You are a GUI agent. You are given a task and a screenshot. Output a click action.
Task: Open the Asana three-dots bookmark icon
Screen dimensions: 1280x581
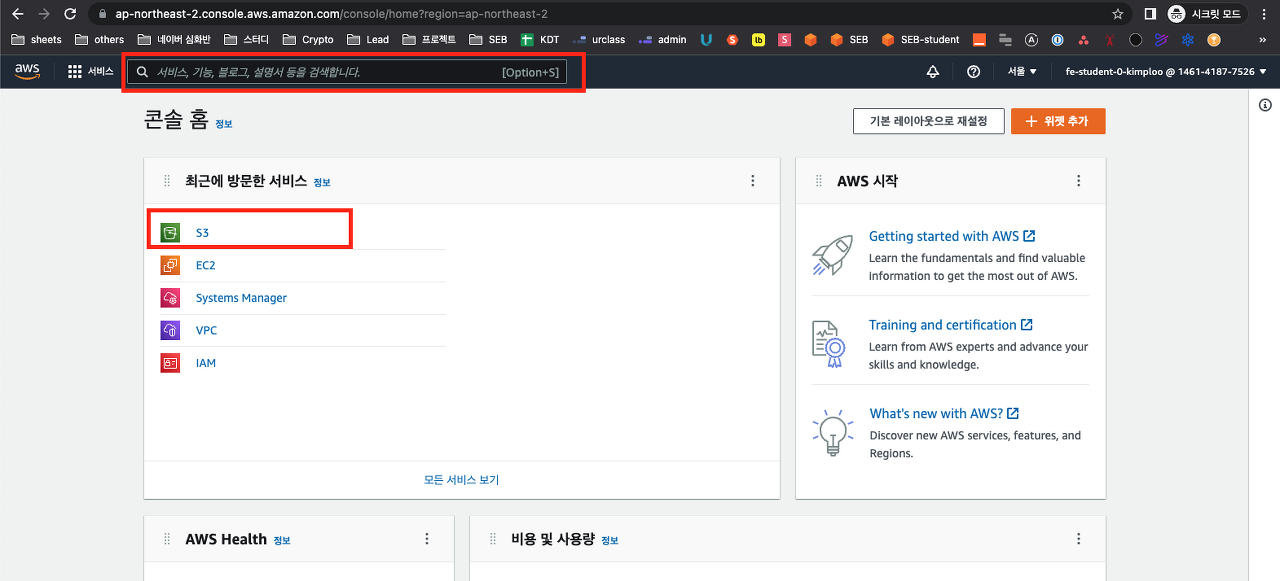point(1084,40)
